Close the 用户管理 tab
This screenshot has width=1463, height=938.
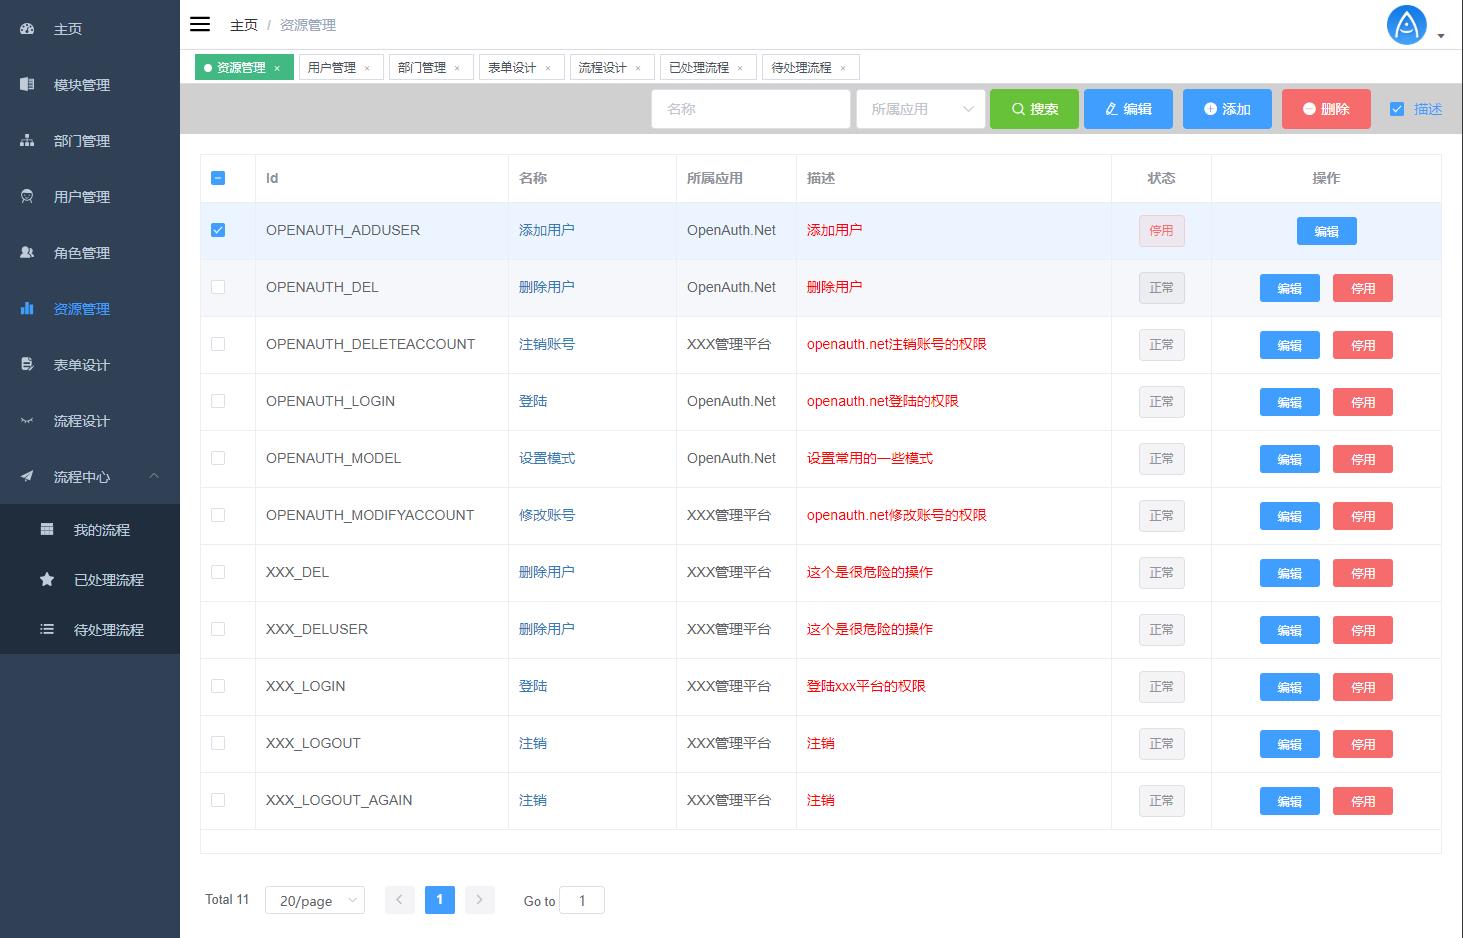point(367,68)
